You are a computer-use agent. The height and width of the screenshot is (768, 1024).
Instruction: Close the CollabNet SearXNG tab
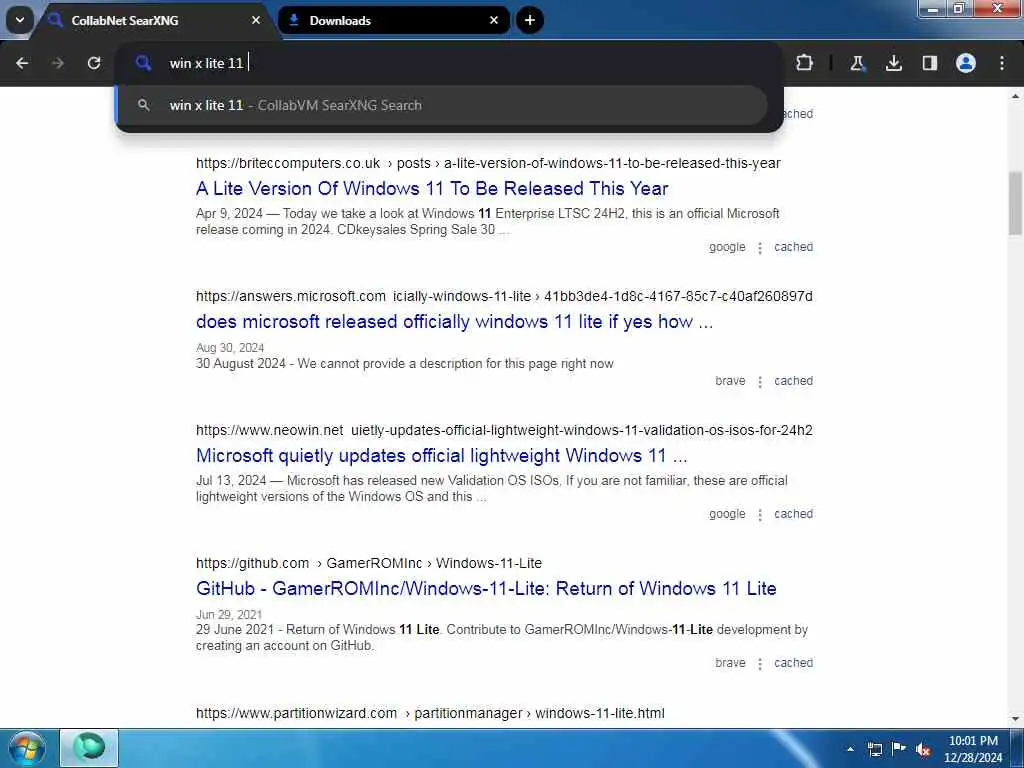(256, 20)
